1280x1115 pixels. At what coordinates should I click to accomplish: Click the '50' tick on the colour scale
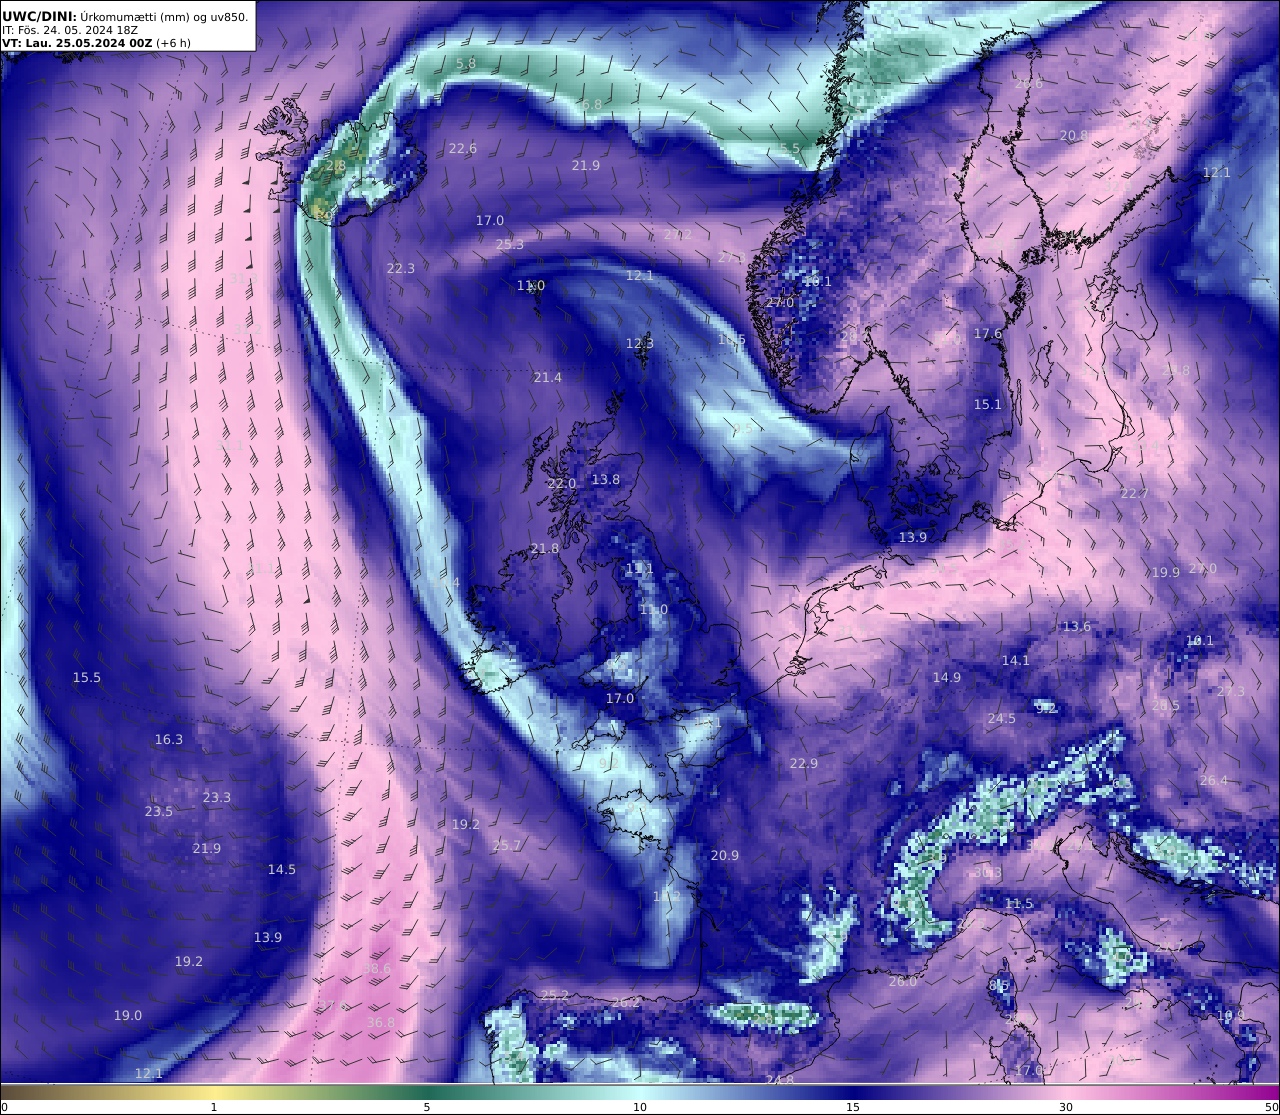[x=1271, y=1107]
